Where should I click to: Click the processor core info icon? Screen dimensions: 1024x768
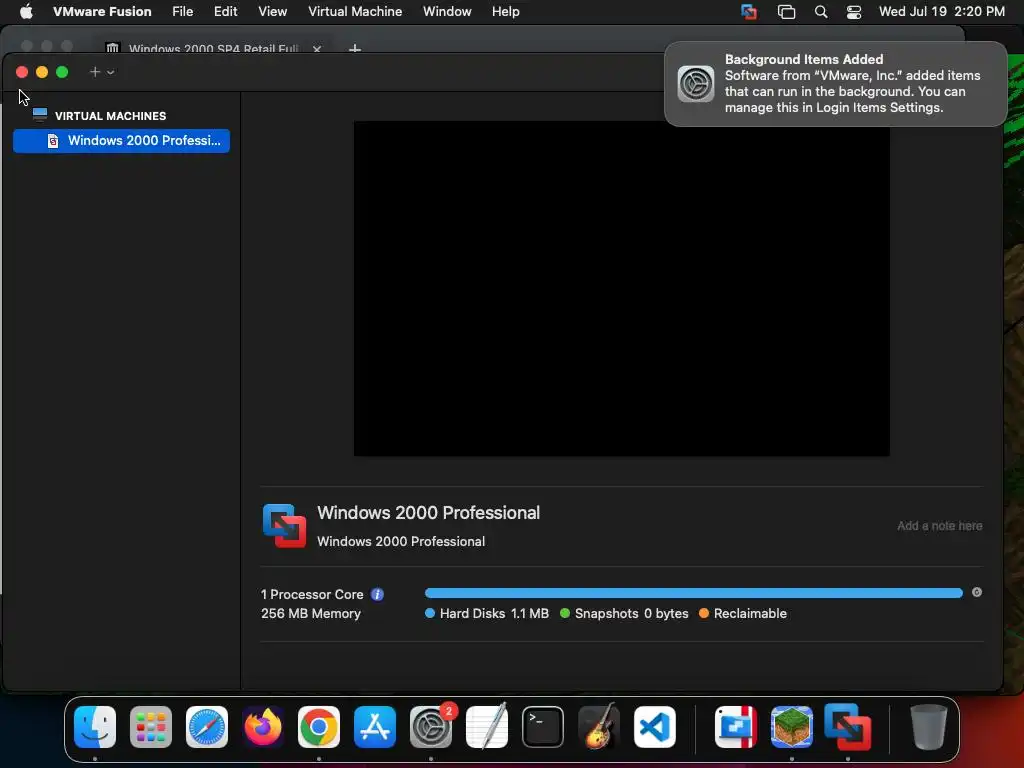point(377,594)
